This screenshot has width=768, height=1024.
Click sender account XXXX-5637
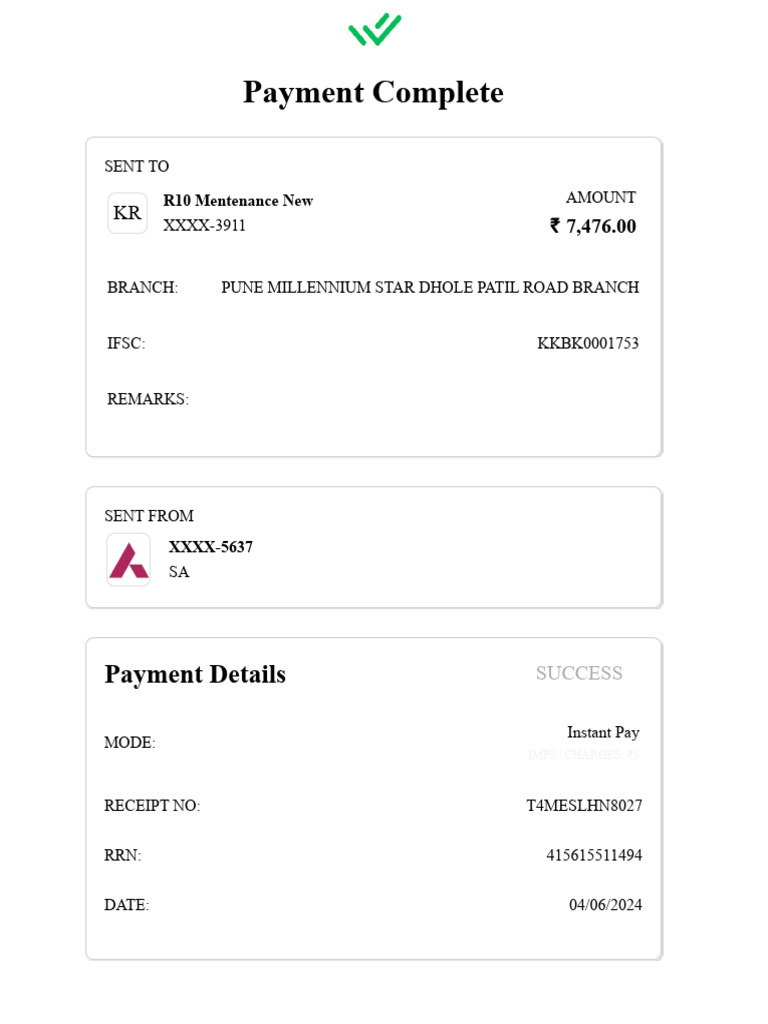(x=211, y=547)
